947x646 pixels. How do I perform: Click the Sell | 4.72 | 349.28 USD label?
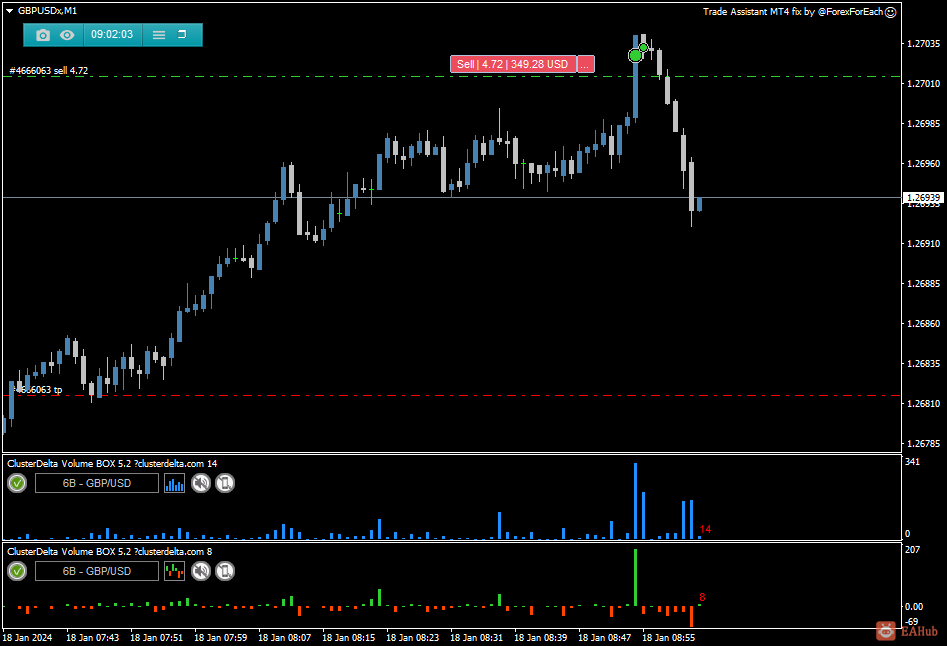512,64
